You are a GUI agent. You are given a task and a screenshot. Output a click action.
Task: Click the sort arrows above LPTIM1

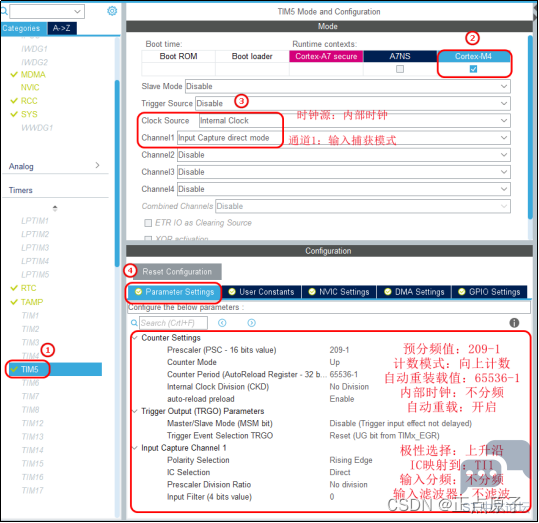click(55, 208)
